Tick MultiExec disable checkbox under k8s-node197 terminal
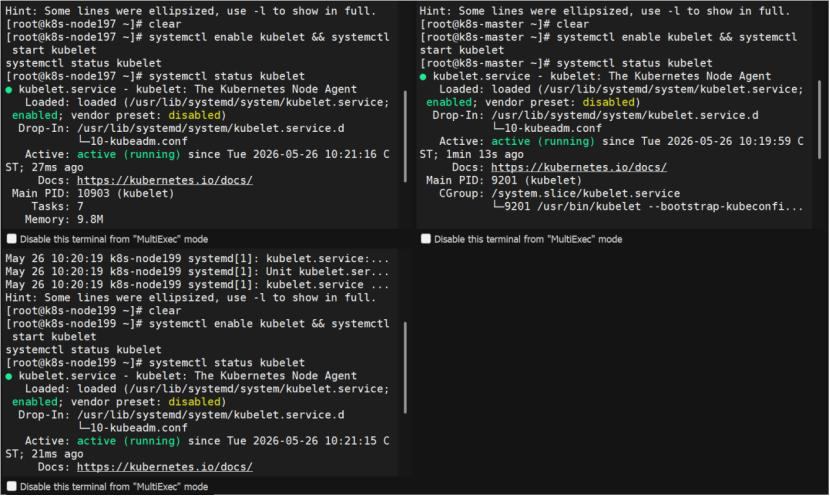 point(12,239)
